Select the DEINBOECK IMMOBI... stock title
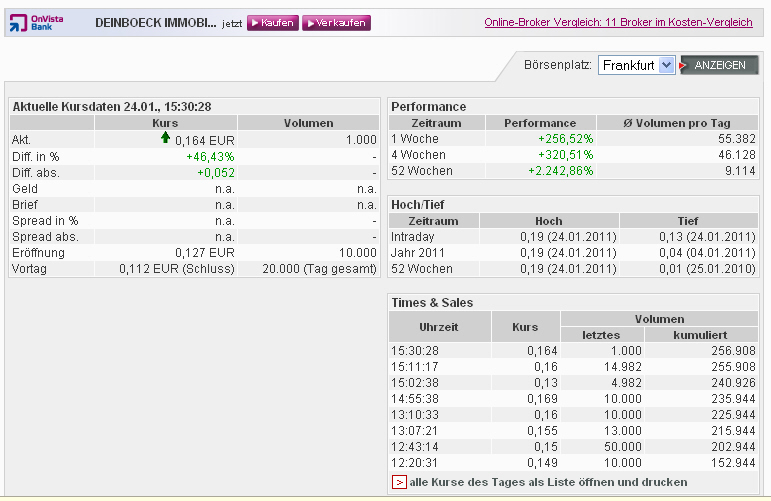Viewport: 771px width, 501px height. (x=155, y=22)
